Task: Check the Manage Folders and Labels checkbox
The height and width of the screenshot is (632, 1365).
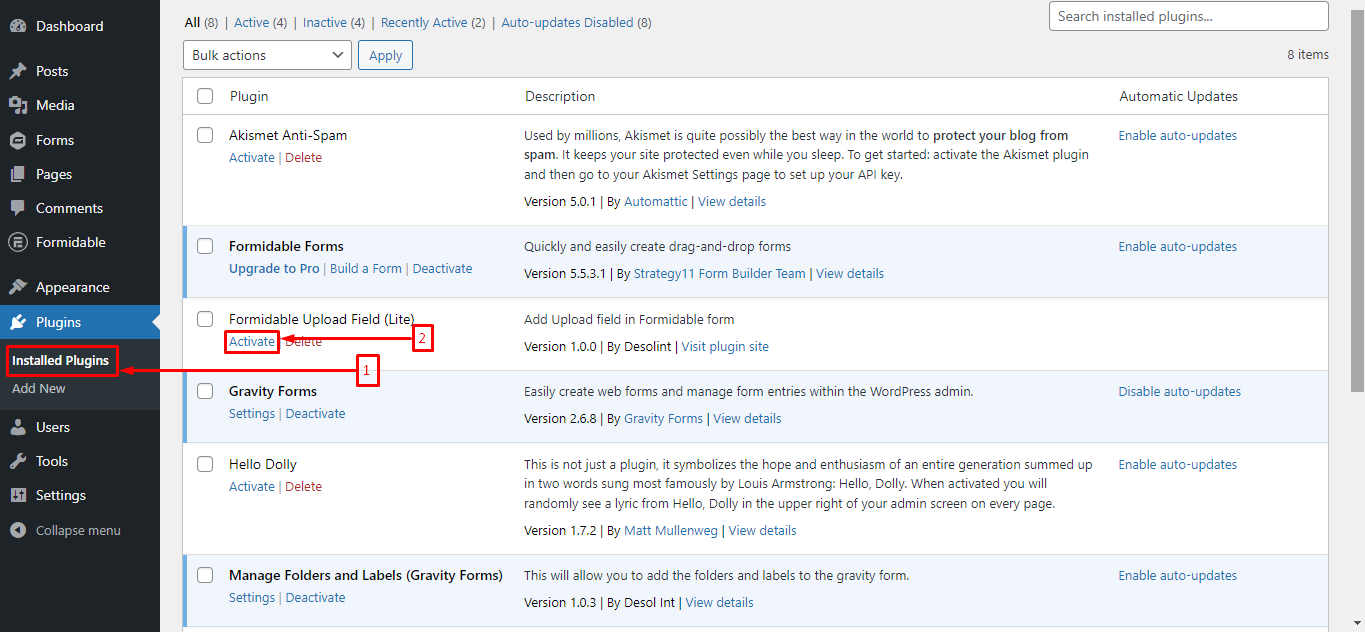Action: coord(205,575)
